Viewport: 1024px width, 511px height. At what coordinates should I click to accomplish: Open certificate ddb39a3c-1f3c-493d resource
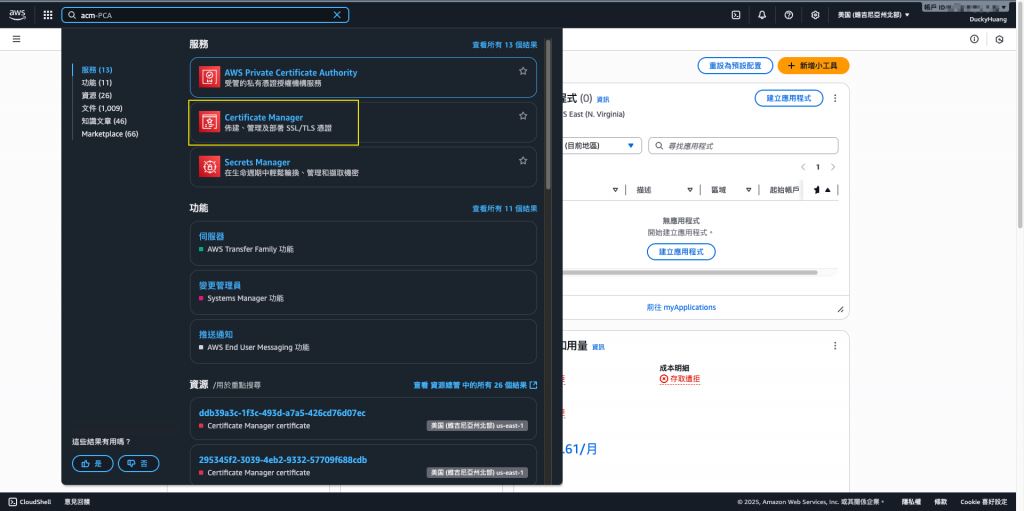pyautogui.click(x=282, y=413)
